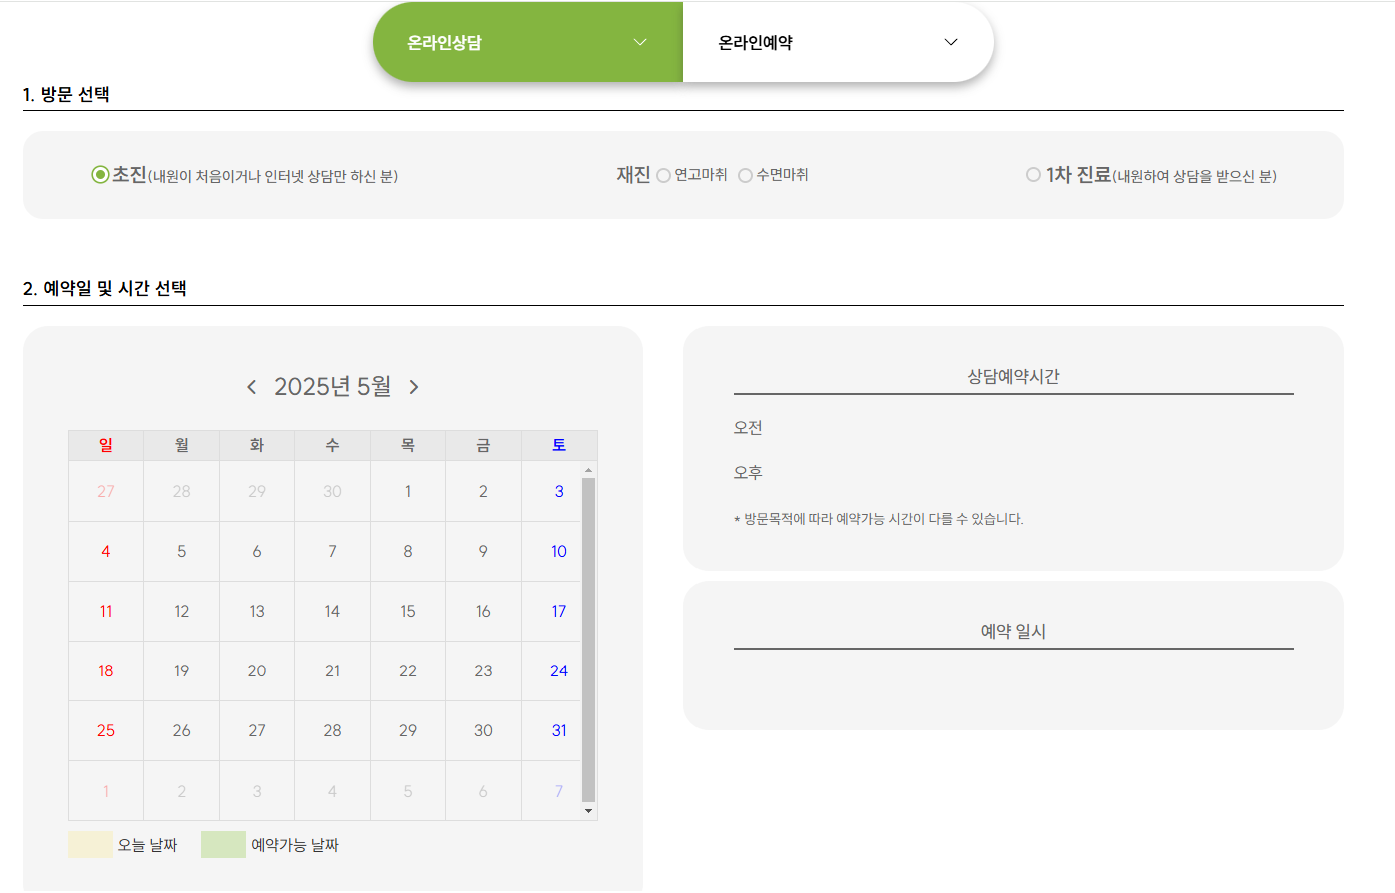Select May 21 in the calendar

(x=332, y=671)
